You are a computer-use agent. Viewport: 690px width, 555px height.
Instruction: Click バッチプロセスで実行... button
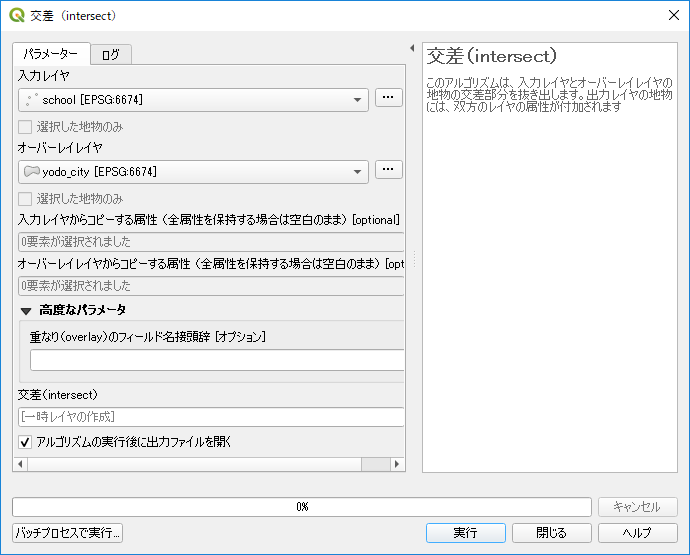(67, 533)
